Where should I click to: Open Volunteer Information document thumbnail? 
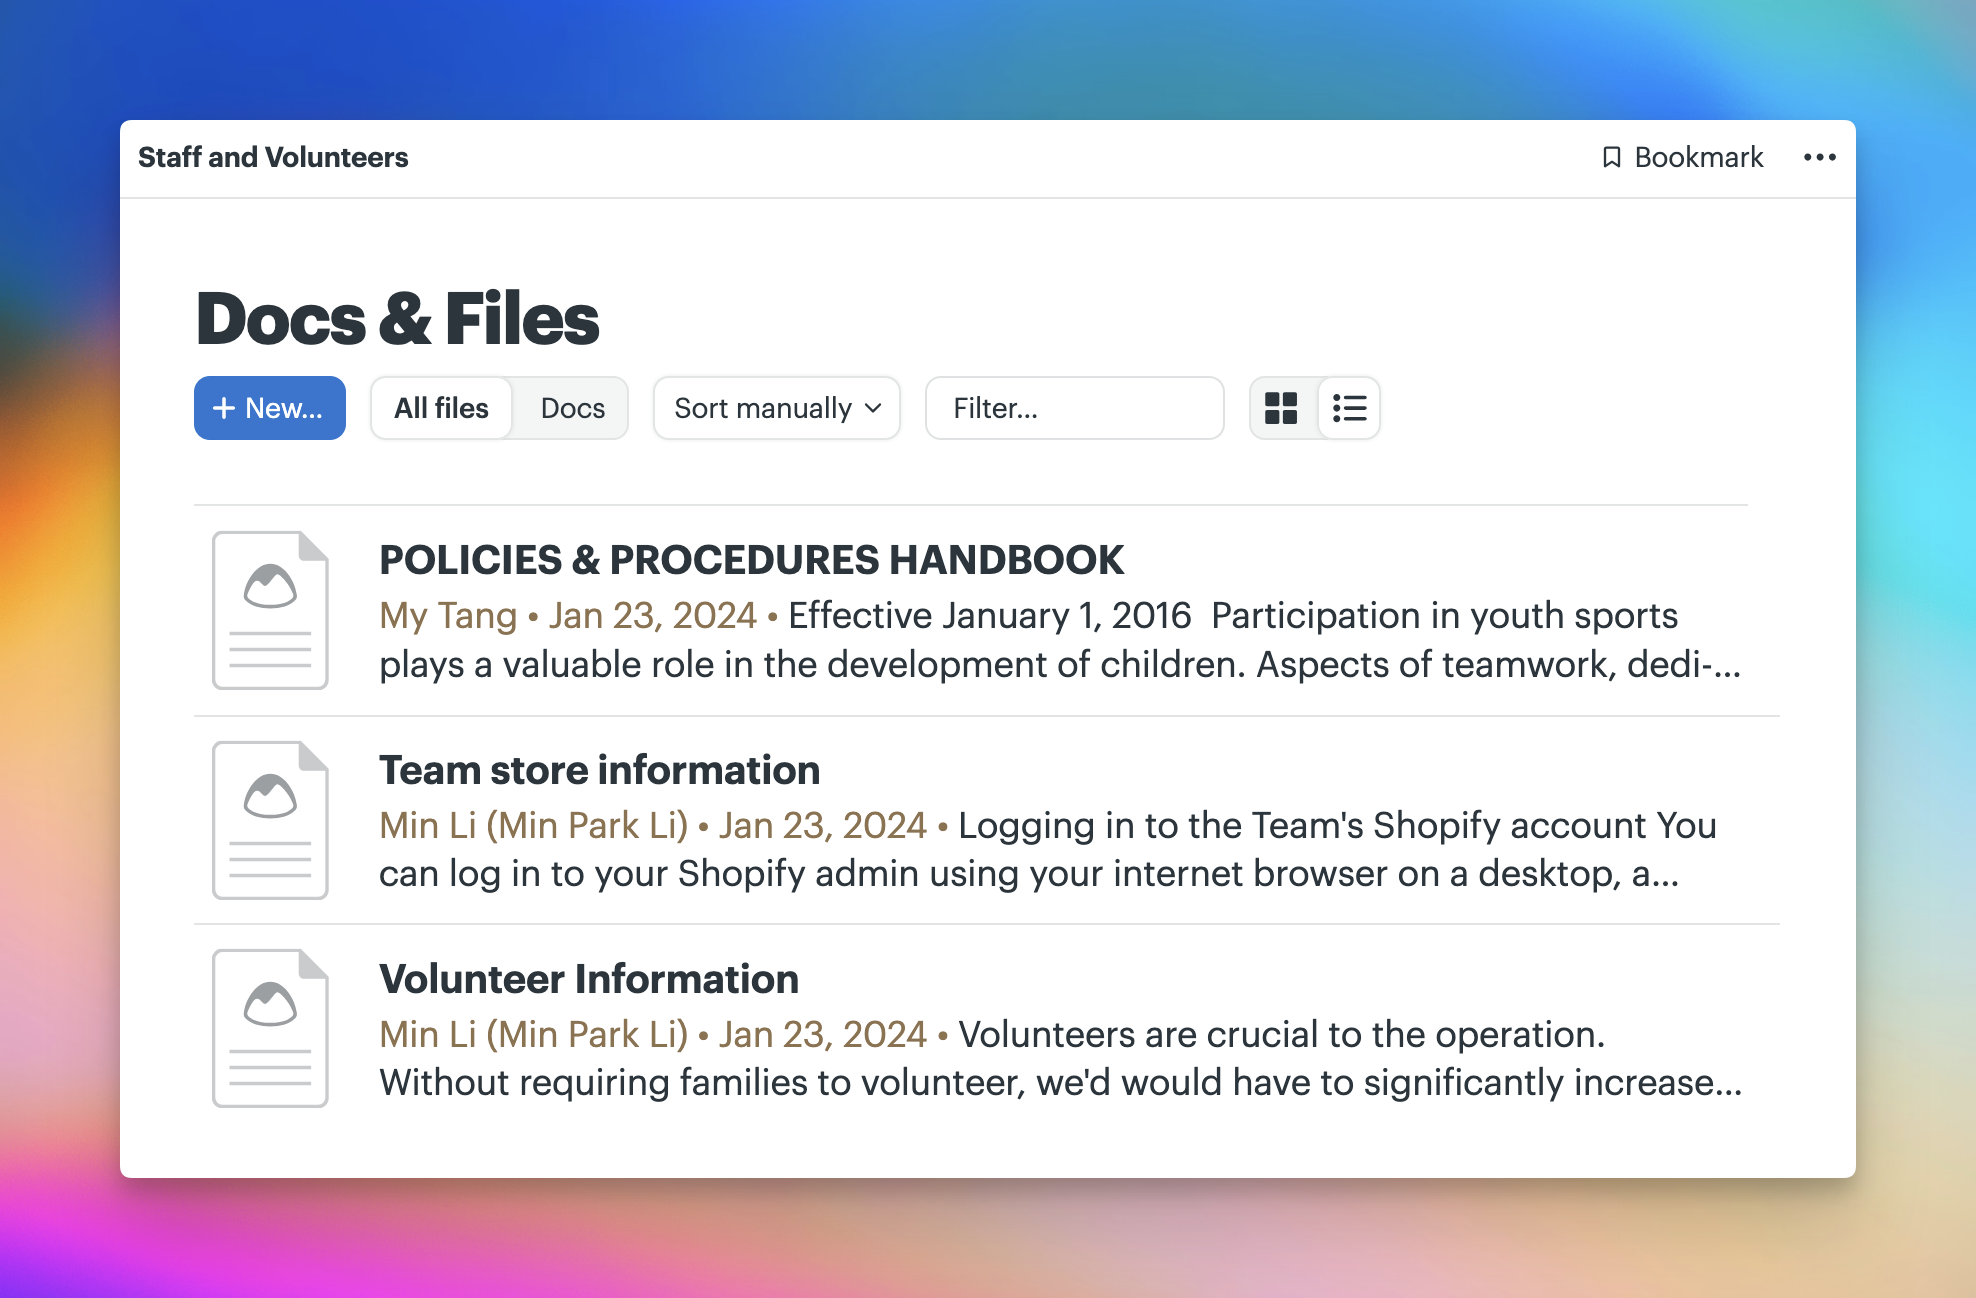point(270,1028)
